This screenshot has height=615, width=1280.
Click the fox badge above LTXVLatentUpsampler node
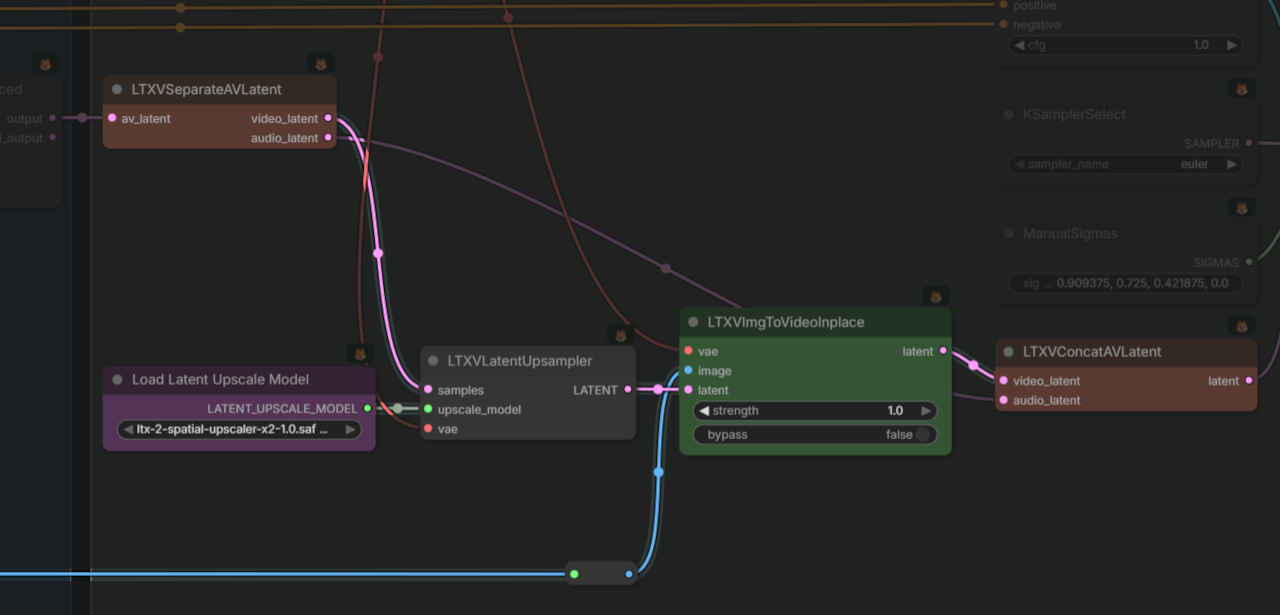620,335
